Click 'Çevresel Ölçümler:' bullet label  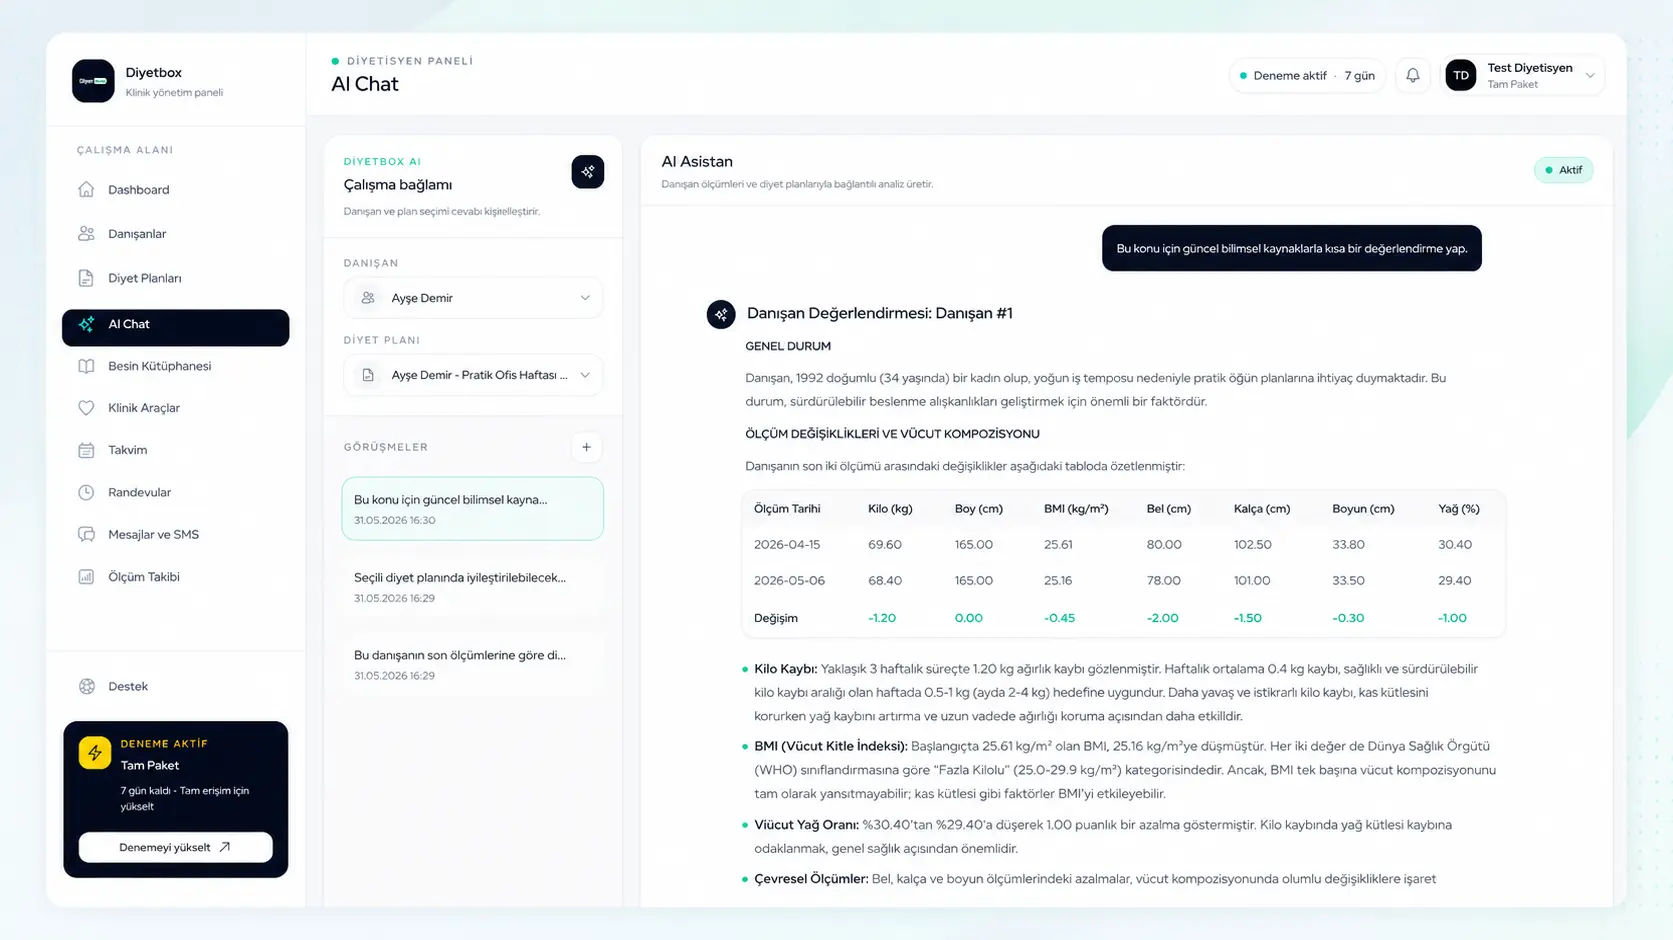click(811, 879)
